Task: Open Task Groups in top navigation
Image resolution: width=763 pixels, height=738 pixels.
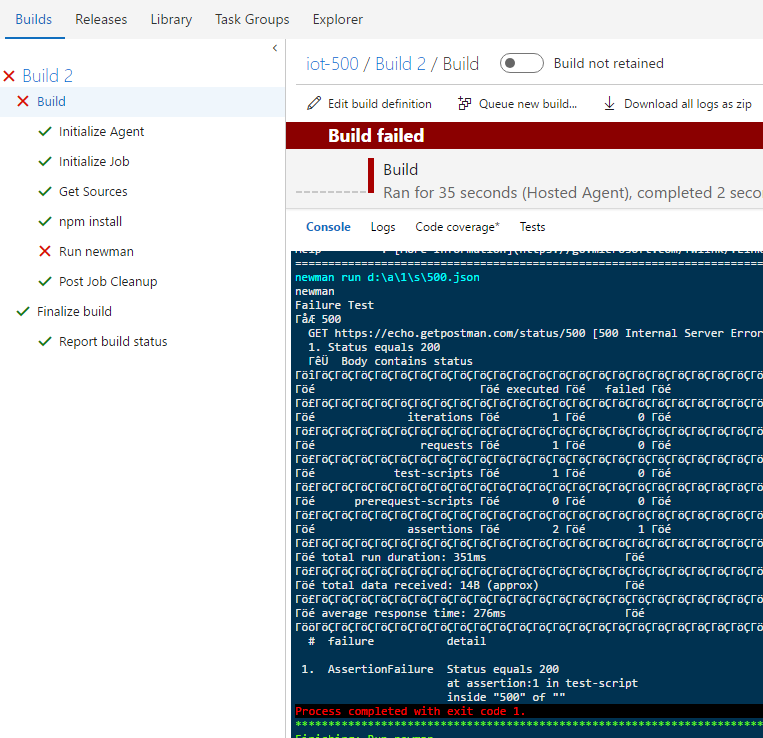Action: click(x=252, y=19)
